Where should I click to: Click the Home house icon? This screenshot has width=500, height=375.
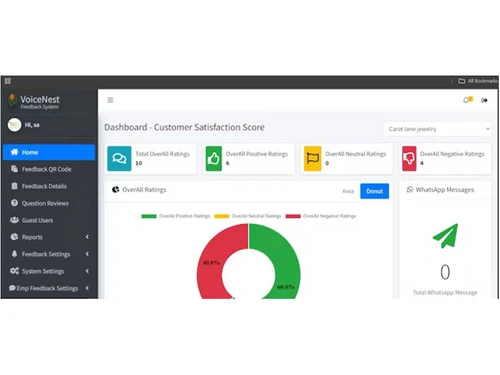pos(14,152)
